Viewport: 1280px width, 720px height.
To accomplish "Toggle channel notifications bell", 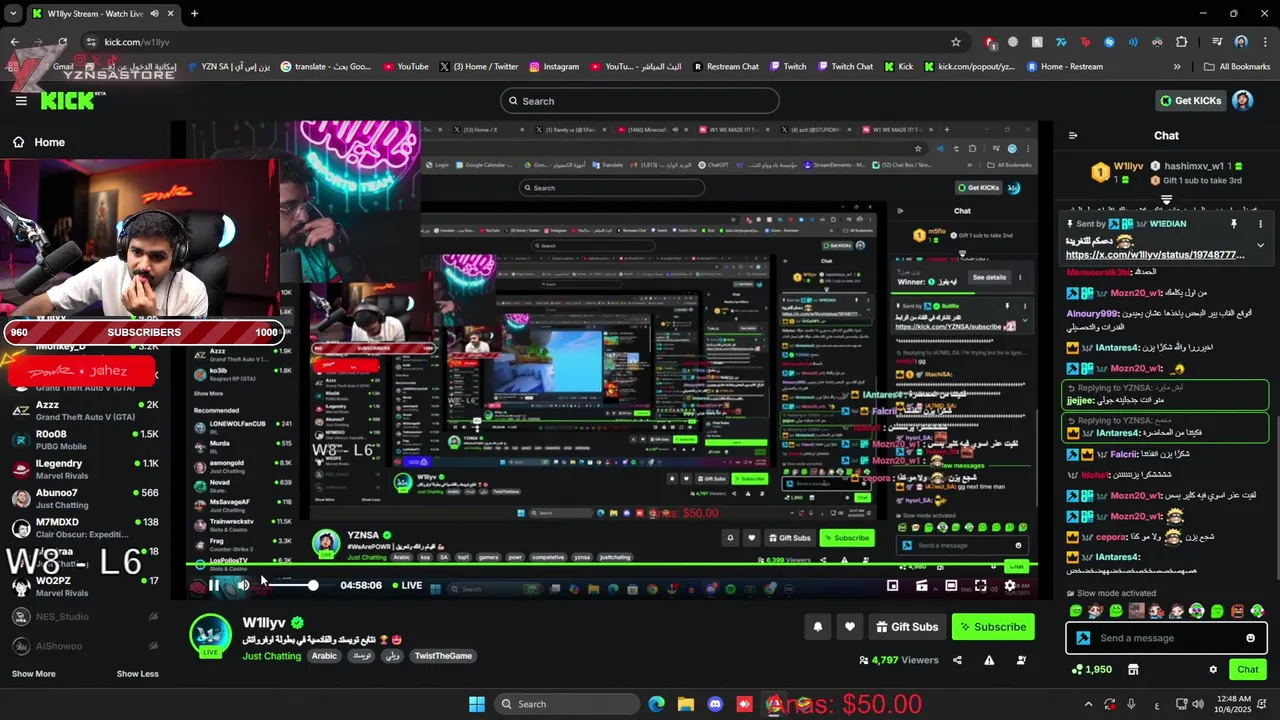I will (817, 627).
